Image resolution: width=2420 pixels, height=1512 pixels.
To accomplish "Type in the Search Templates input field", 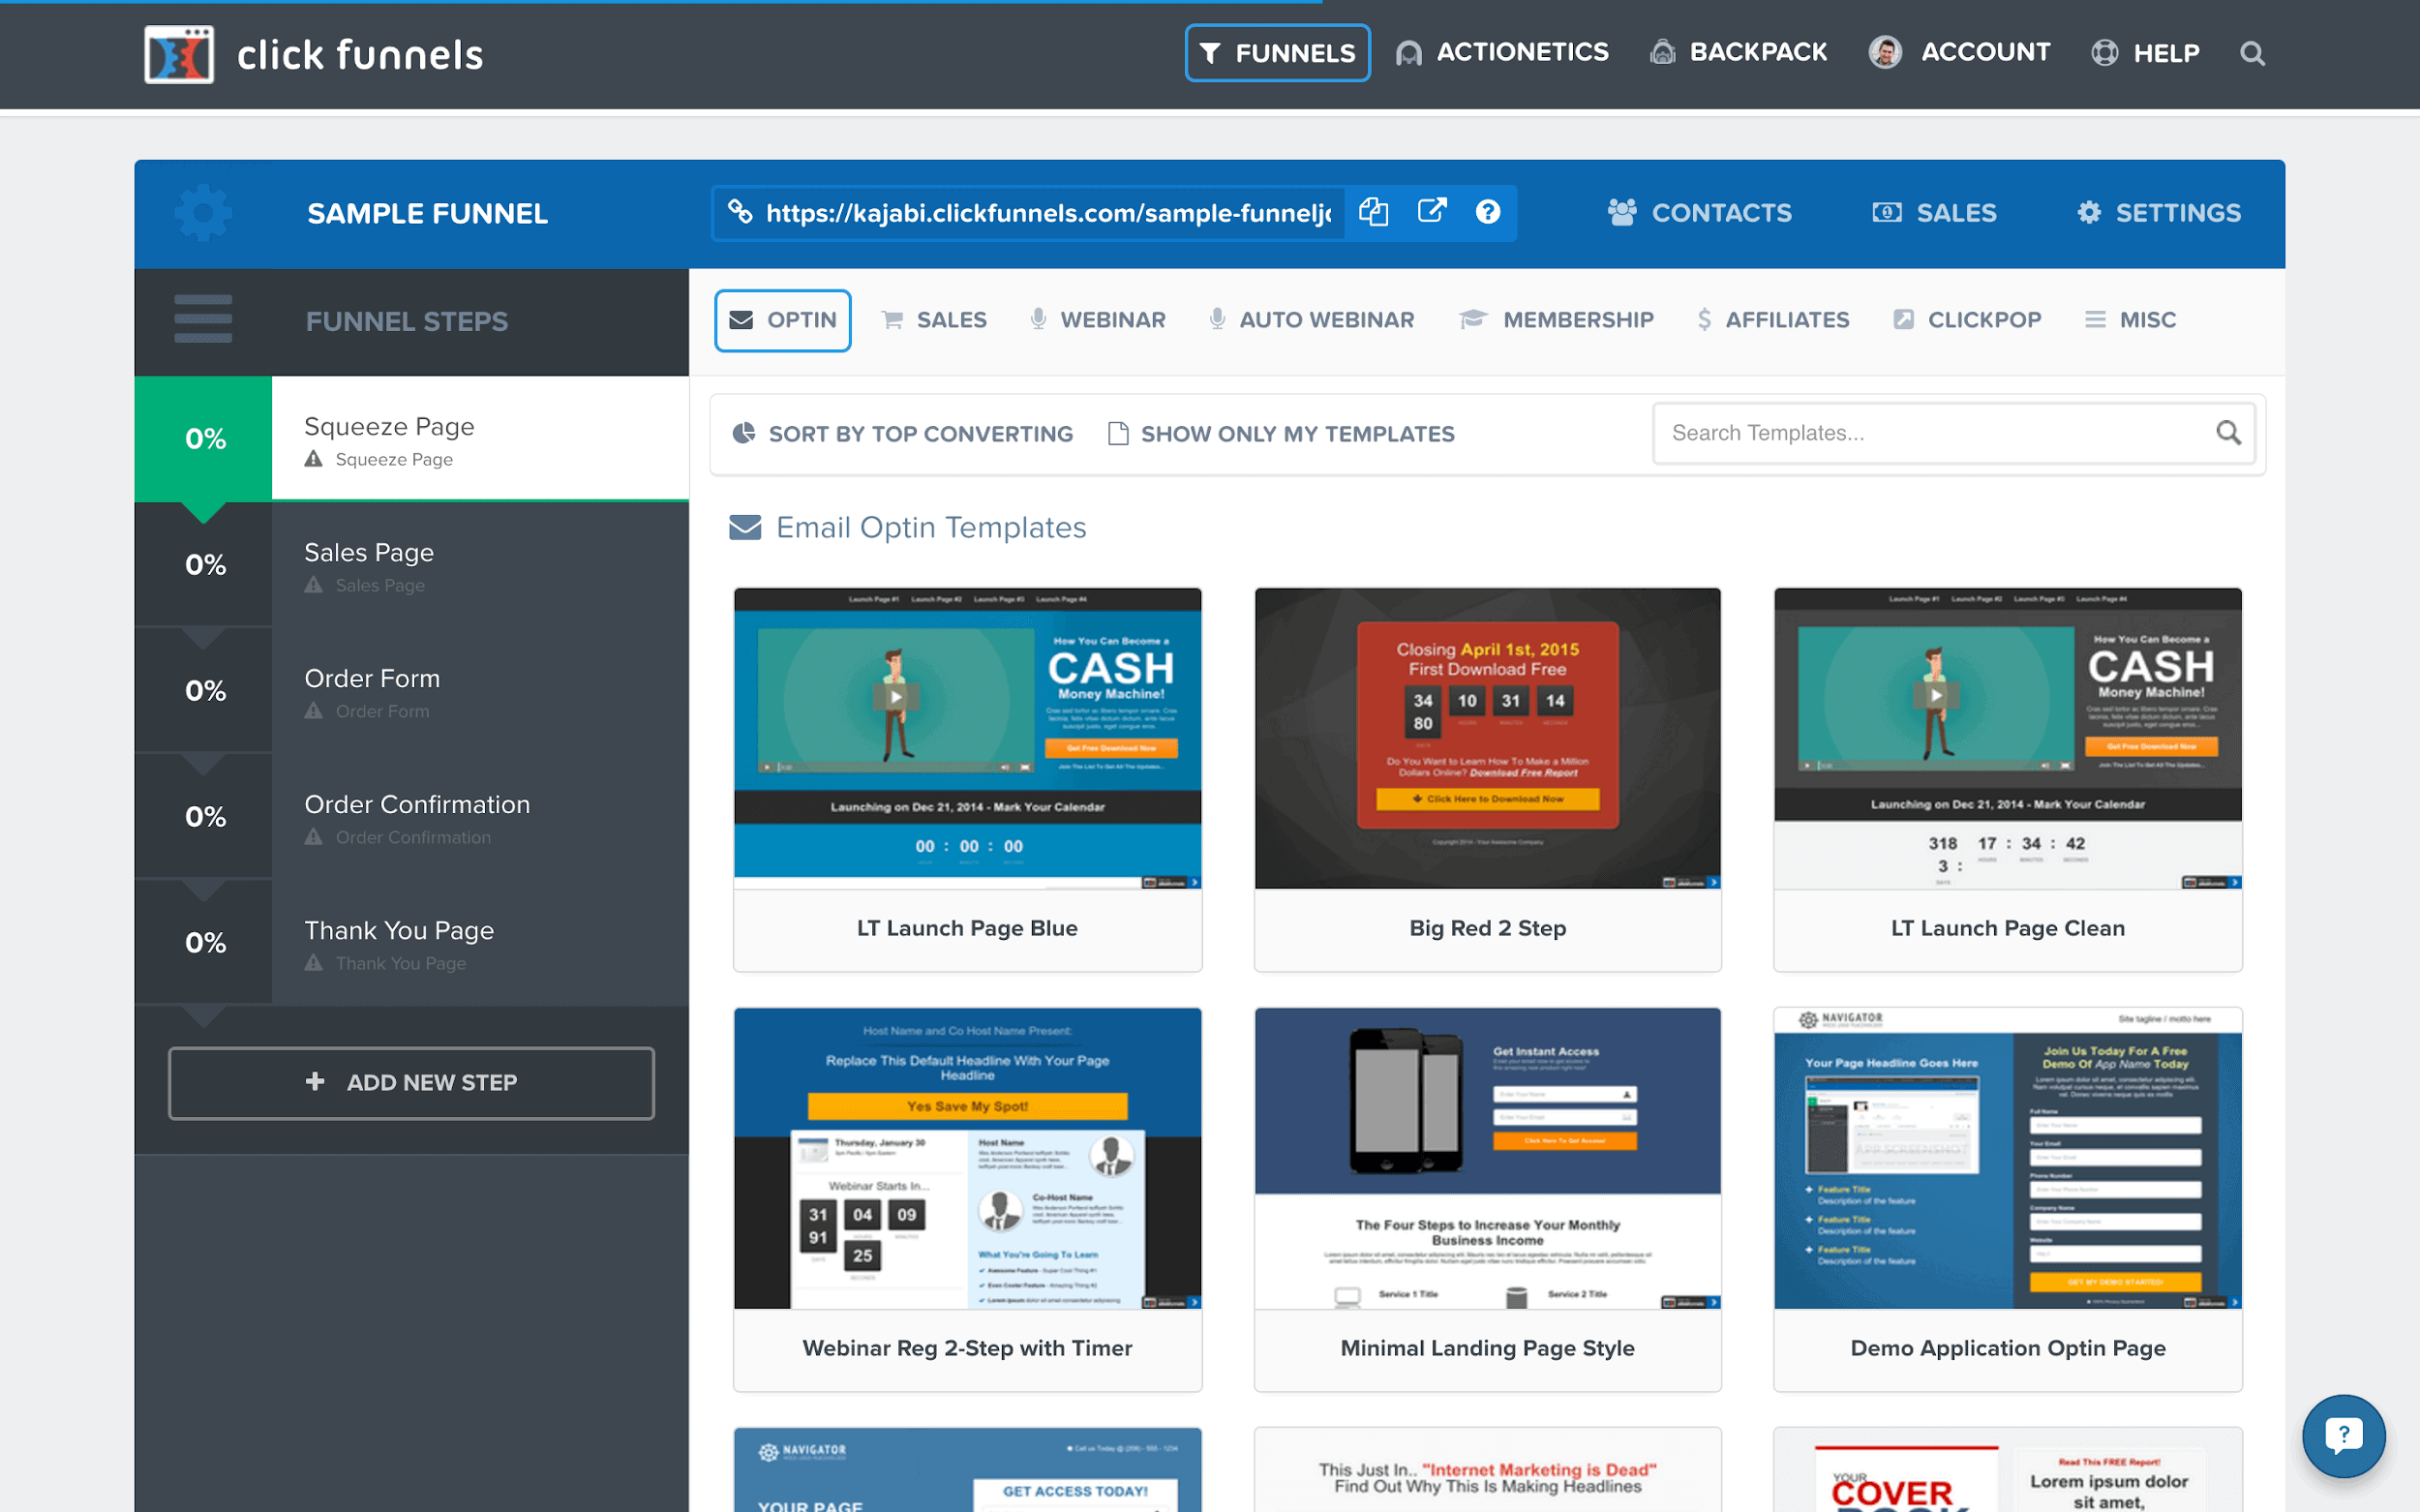I will point(1938,432).
